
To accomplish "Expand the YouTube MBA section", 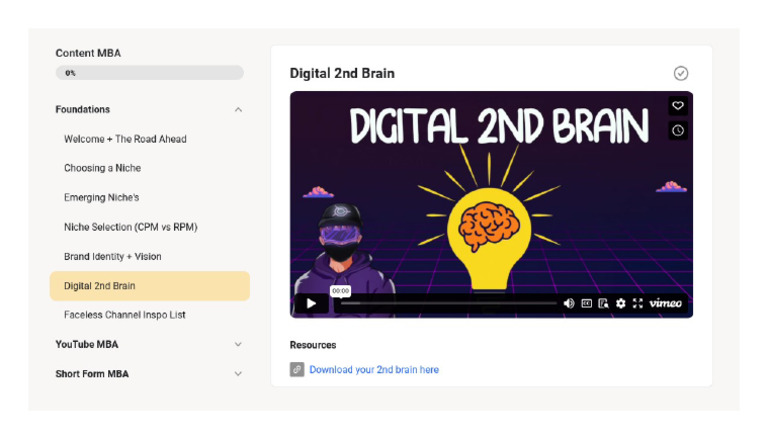I will [238, 344].
